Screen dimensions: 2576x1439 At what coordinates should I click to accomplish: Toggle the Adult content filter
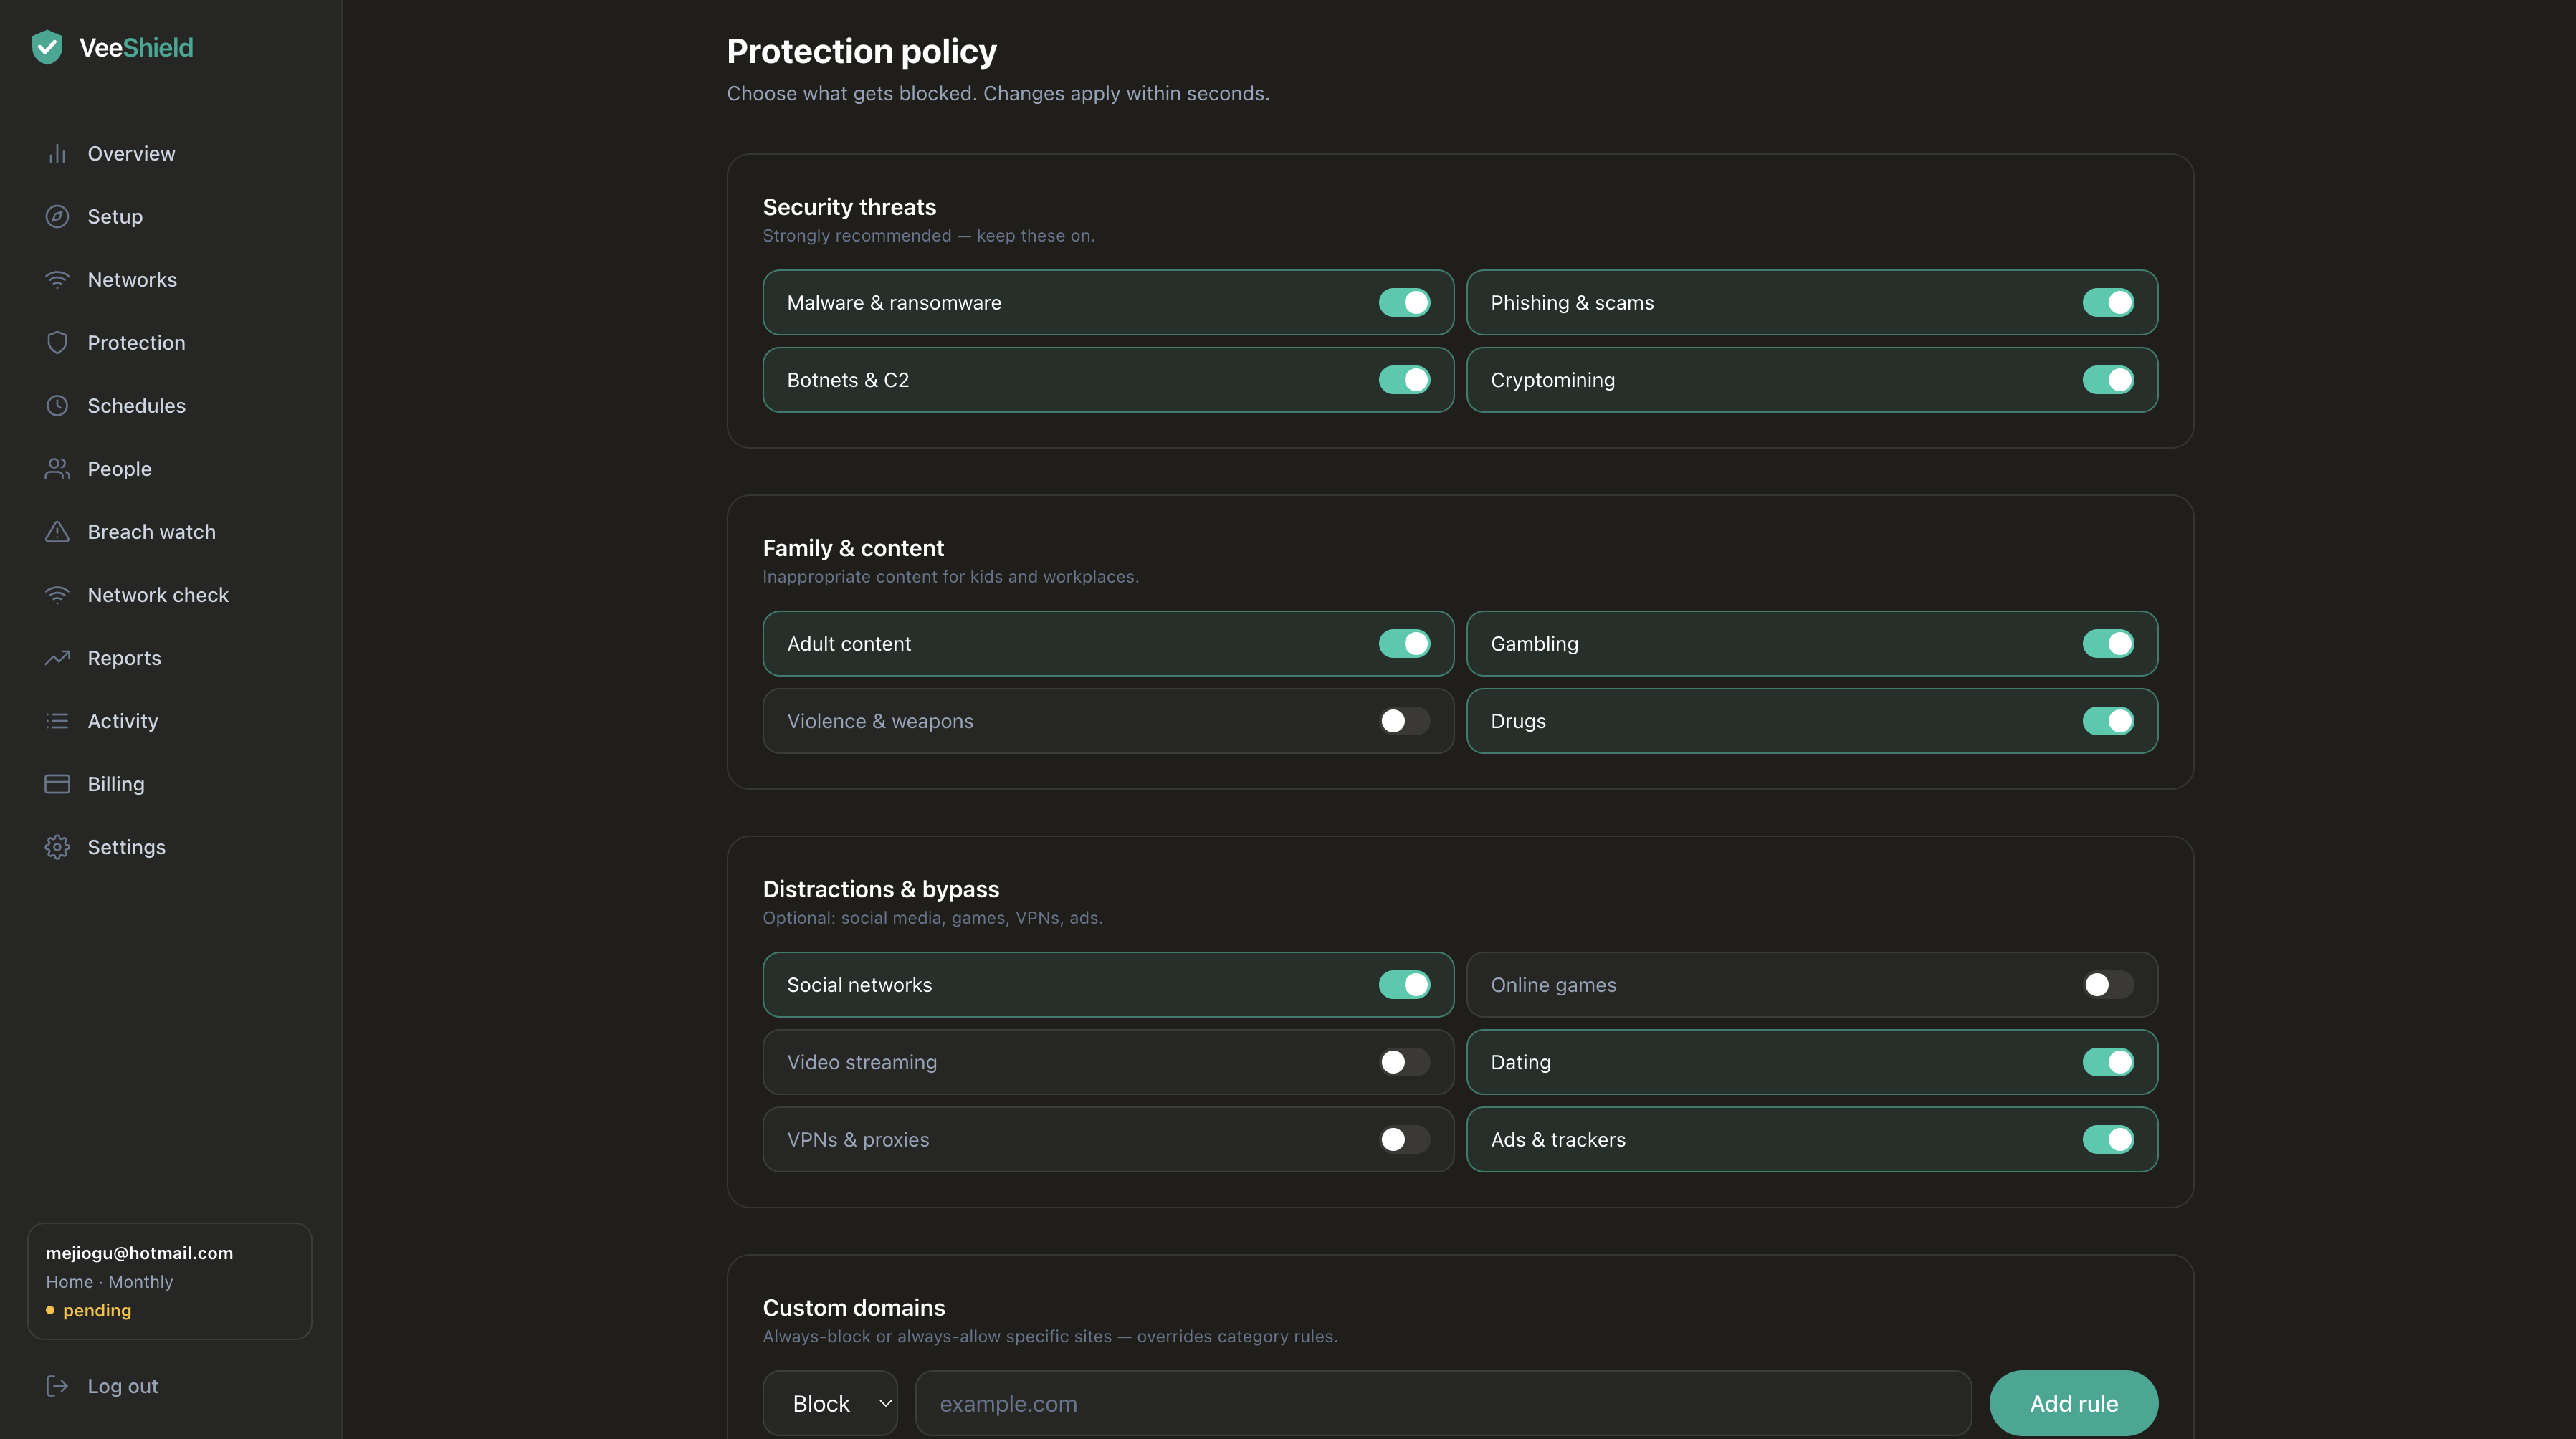1404,643
